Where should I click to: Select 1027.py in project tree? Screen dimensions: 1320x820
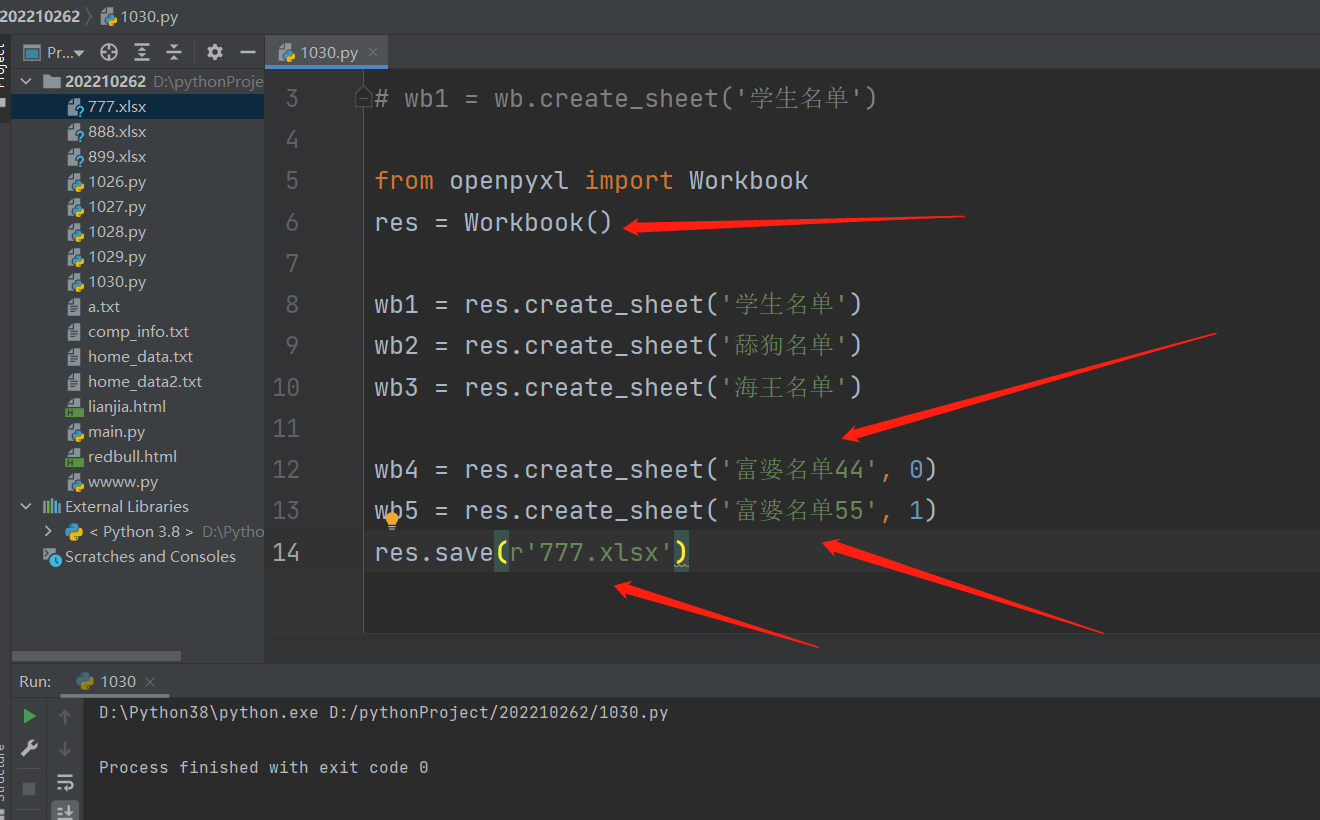(x=138, y=206)
